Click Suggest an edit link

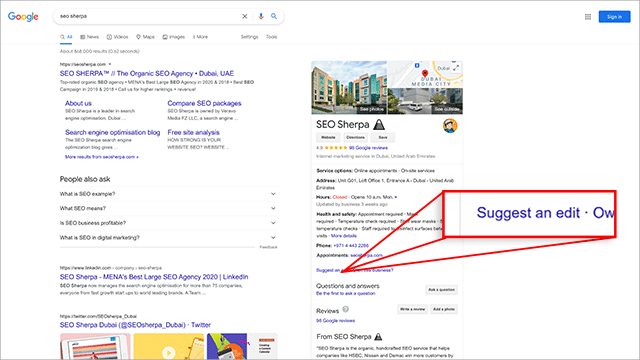(x=329, y=270)
